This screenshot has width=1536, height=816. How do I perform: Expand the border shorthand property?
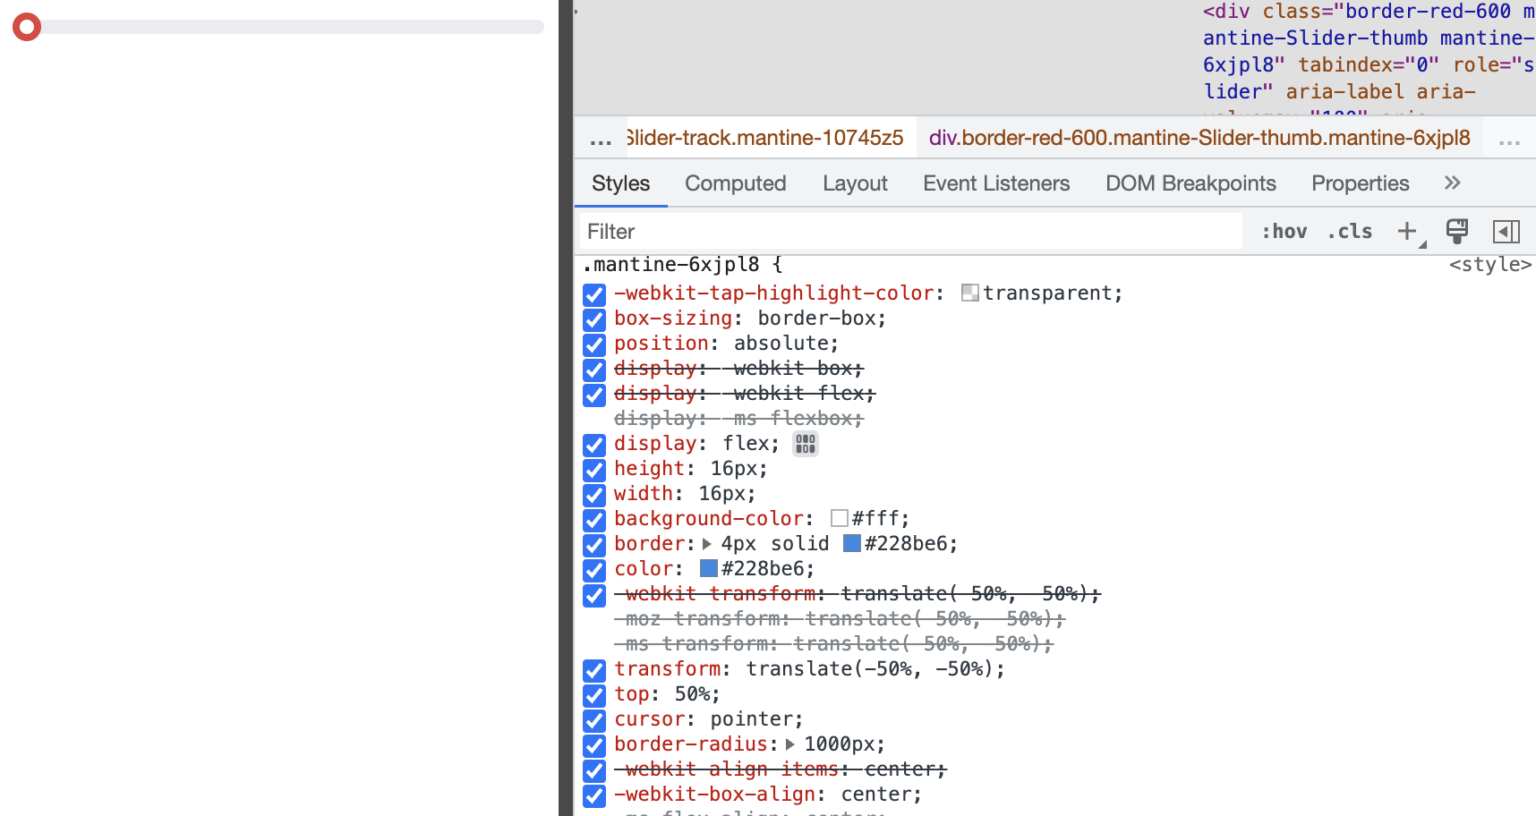pyautogui.click(x=705, y=543)
